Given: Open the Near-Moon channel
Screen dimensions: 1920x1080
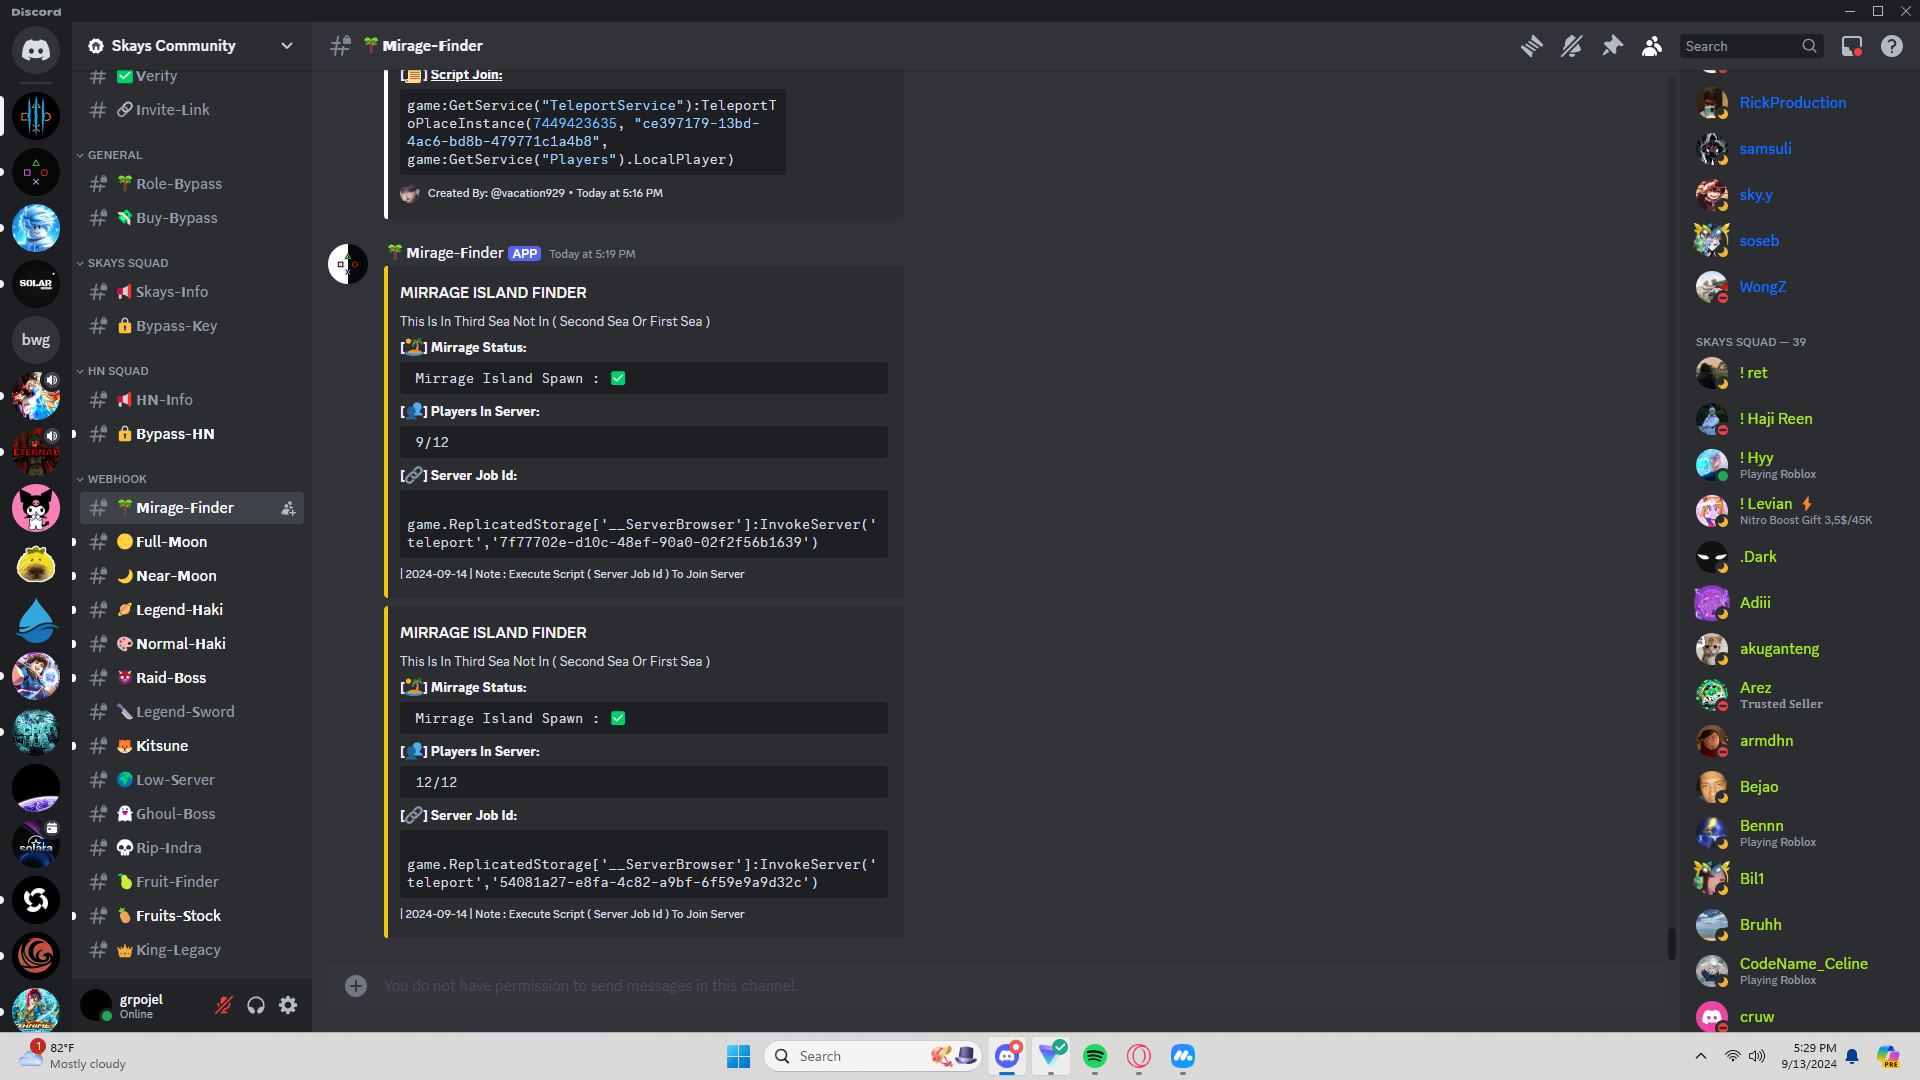Looking at the screenshot, I should coord(192,576).
